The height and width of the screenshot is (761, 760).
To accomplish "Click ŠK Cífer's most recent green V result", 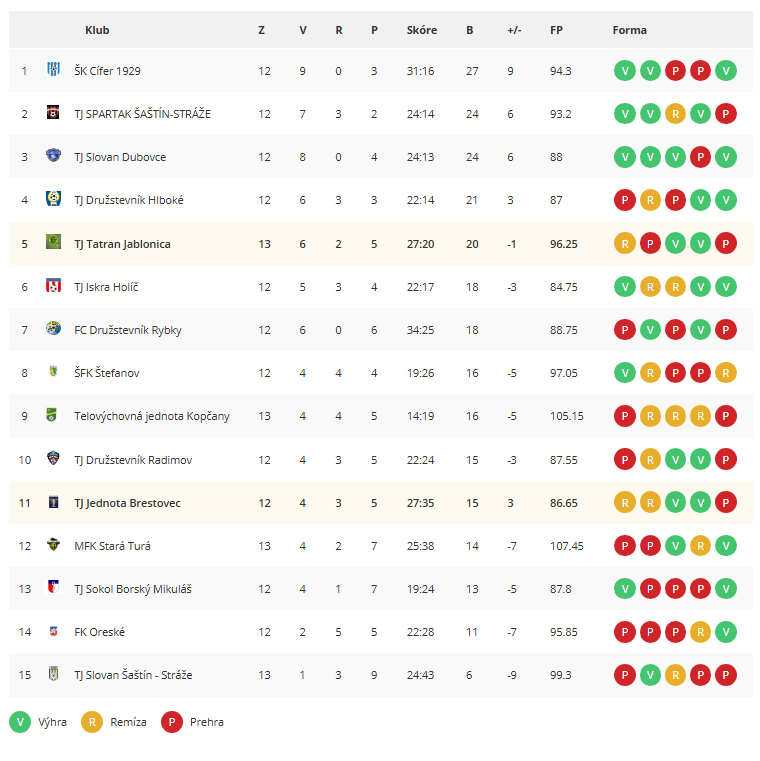I will pyautogui.click(x=726, y=71).
